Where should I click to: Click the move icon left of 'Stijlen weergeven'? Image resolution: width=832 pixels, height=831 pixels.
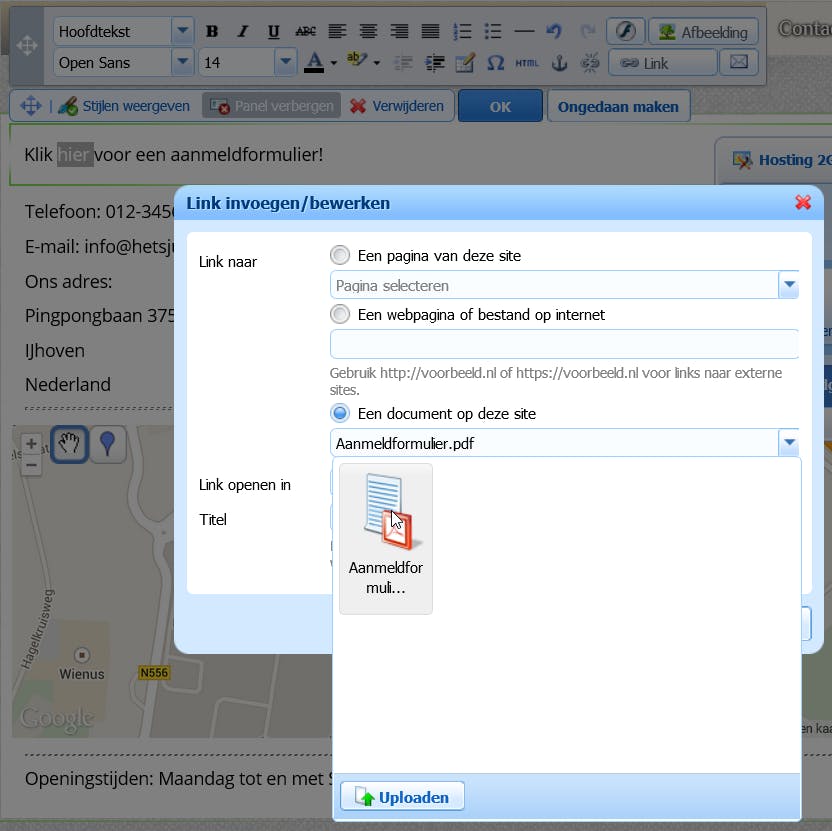pos(31,106)
